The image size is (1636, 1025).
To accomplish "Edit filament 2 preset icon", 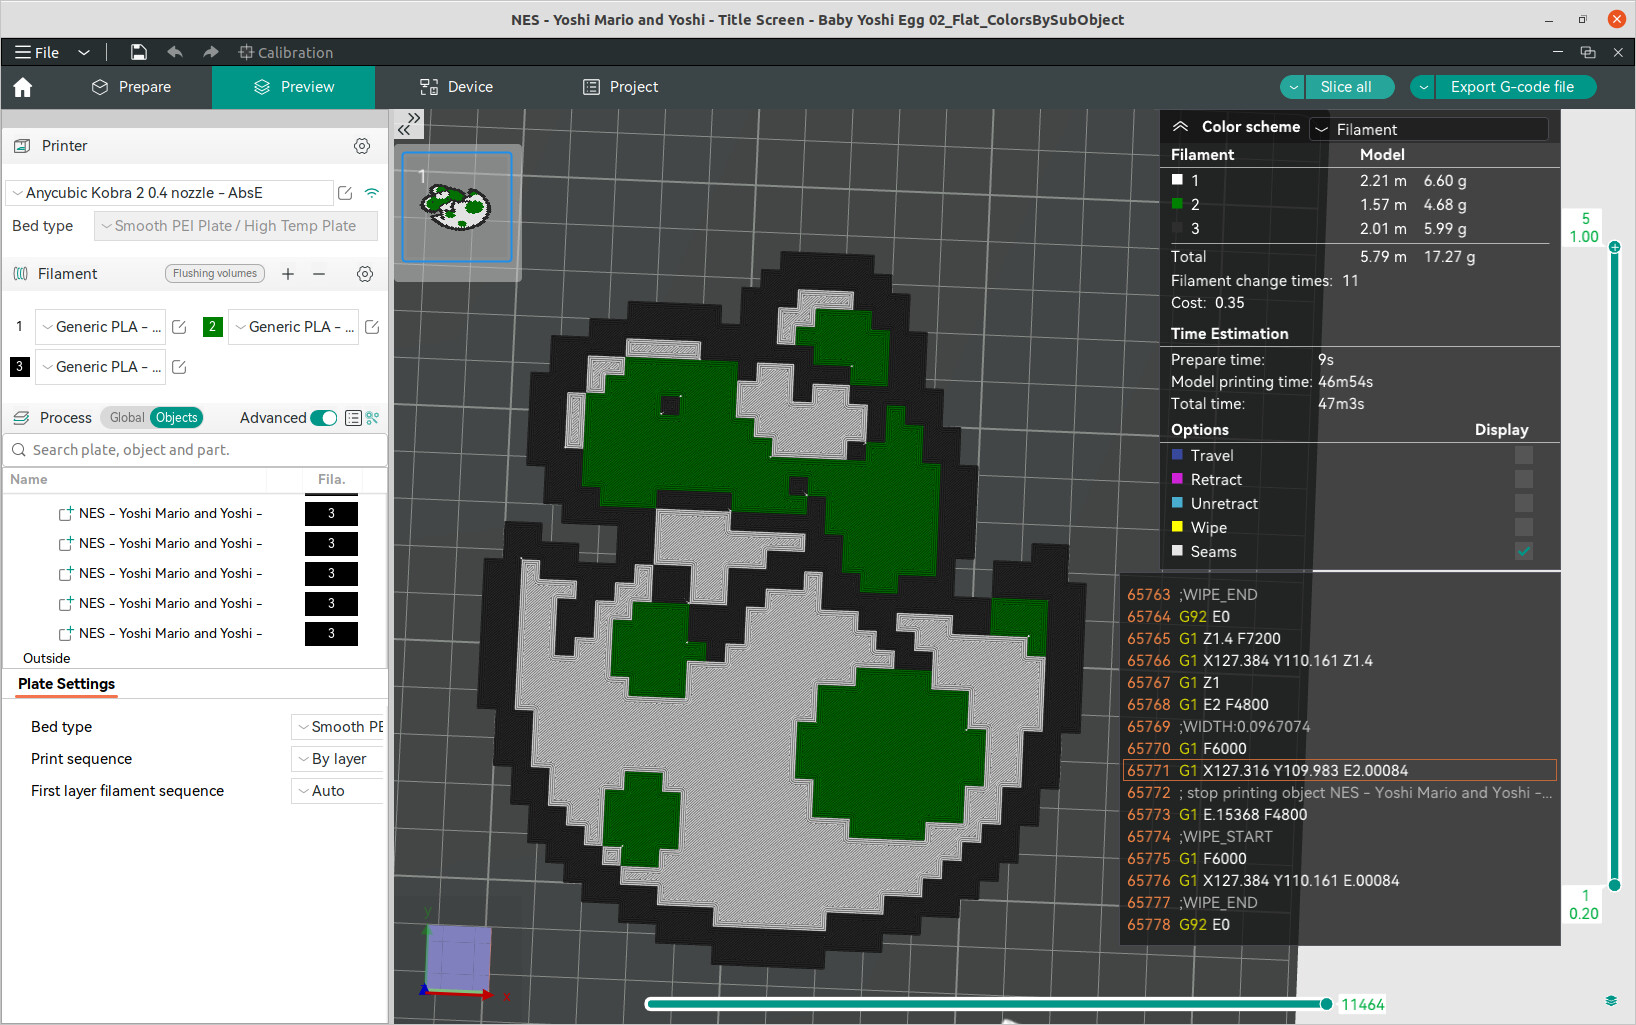I will coord(372,327).
